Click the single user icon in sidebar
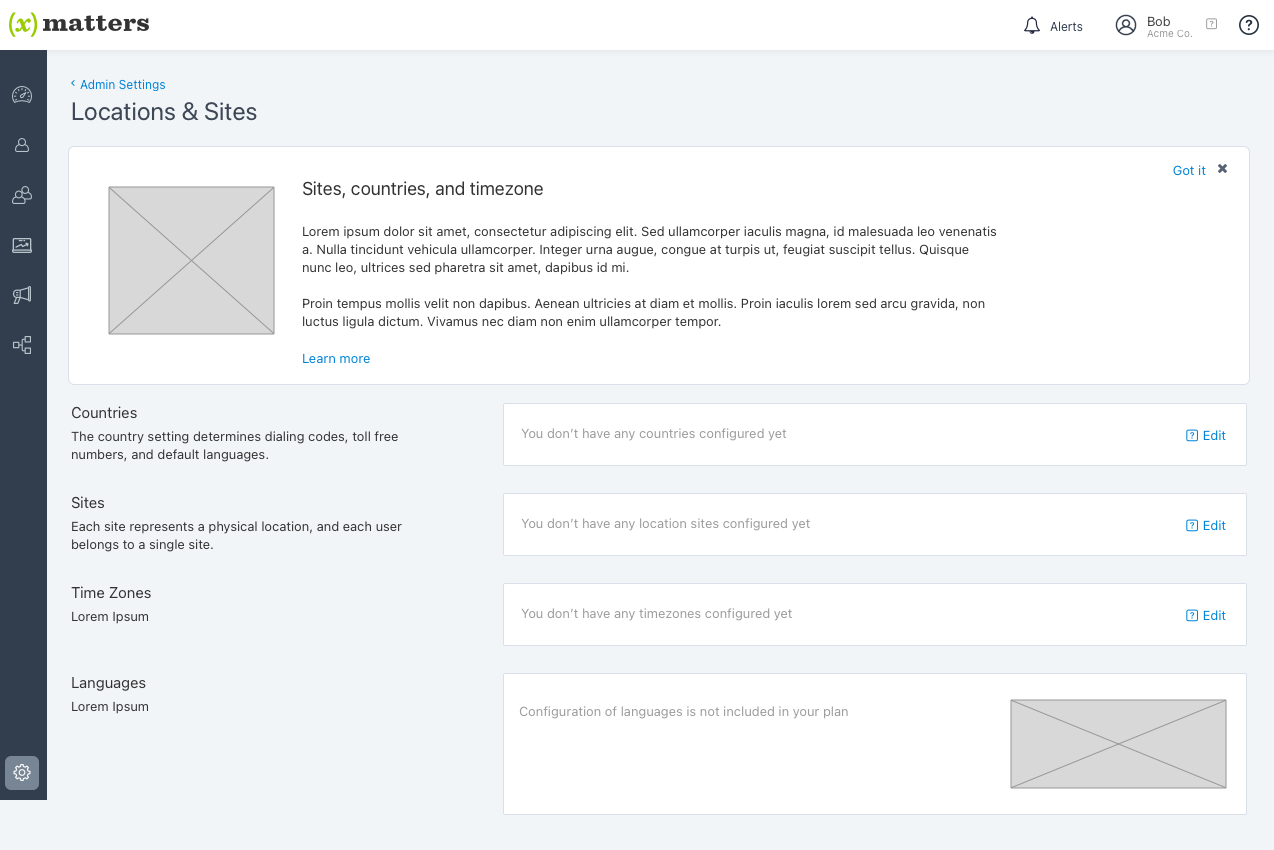 pos(22,145)
